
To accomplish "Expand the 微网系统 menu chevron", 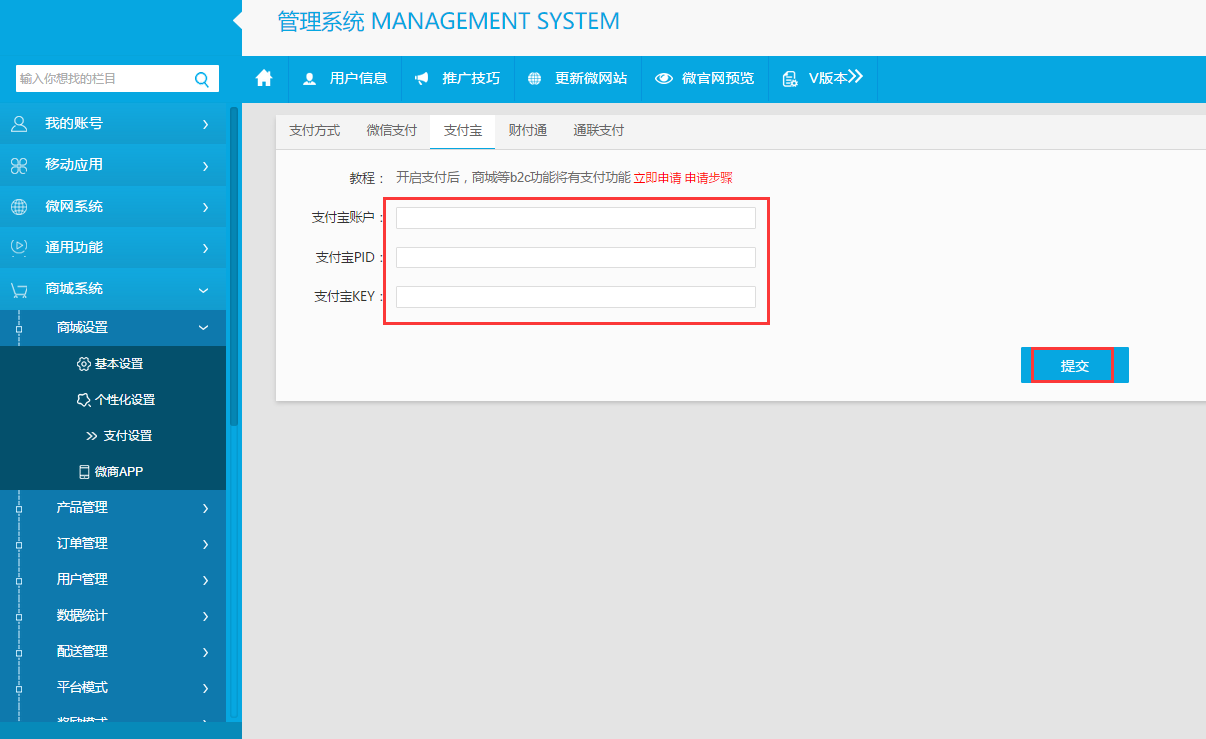I will point(205,207).
